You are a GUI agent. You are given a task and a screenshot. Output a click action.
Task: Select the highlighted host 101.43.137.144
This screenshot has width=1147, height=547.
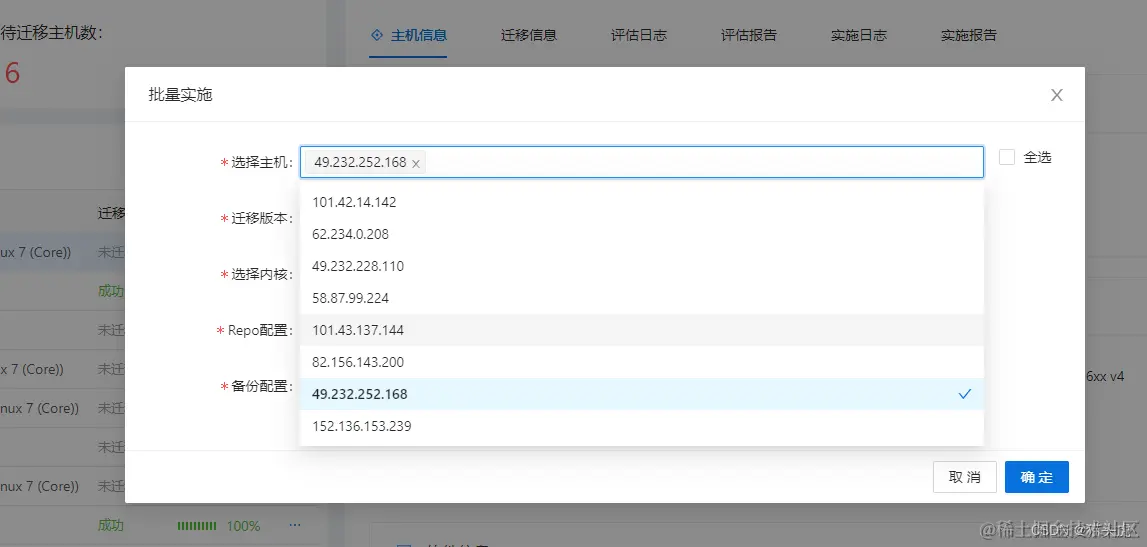tap(642, 331)
